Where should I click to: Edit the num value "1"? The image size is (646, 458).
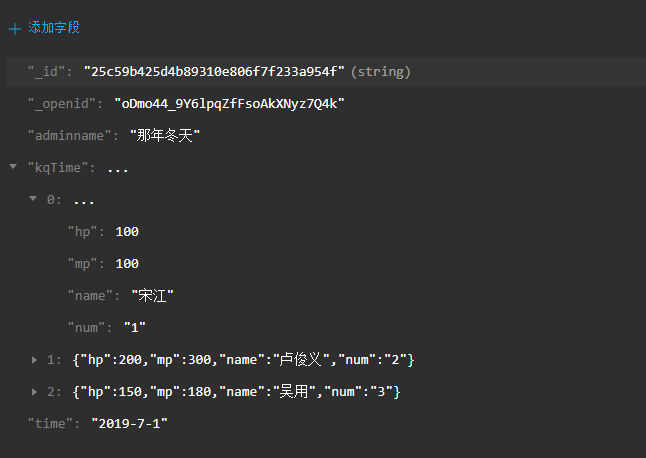tap(135, 328)
